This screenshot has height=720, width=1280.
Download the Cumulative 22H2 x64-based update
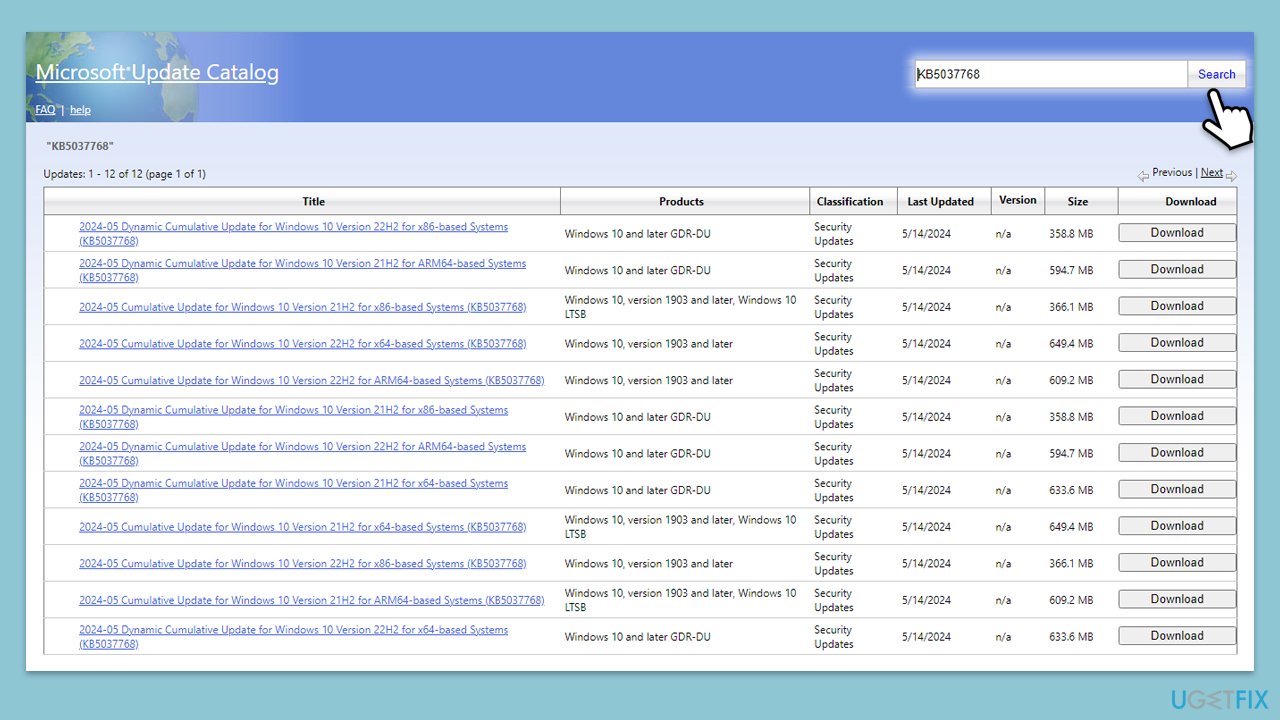[x=1177, y=343]
